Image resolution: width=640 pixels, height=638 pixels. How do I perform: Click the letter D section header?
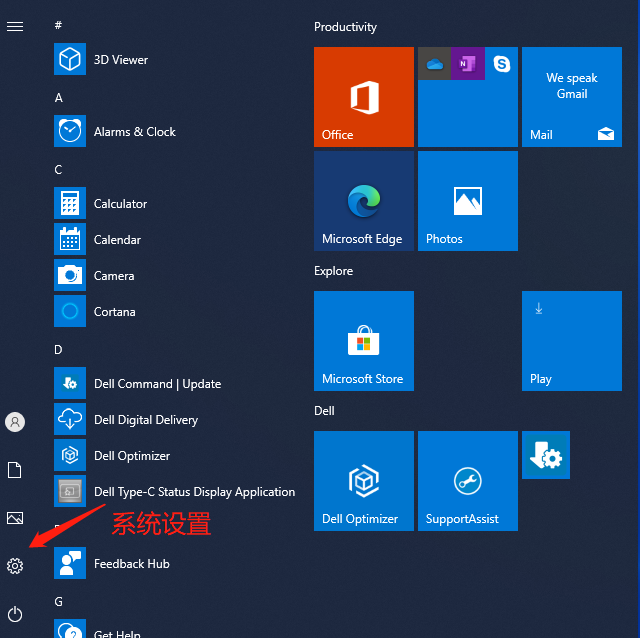click(58, 349)
